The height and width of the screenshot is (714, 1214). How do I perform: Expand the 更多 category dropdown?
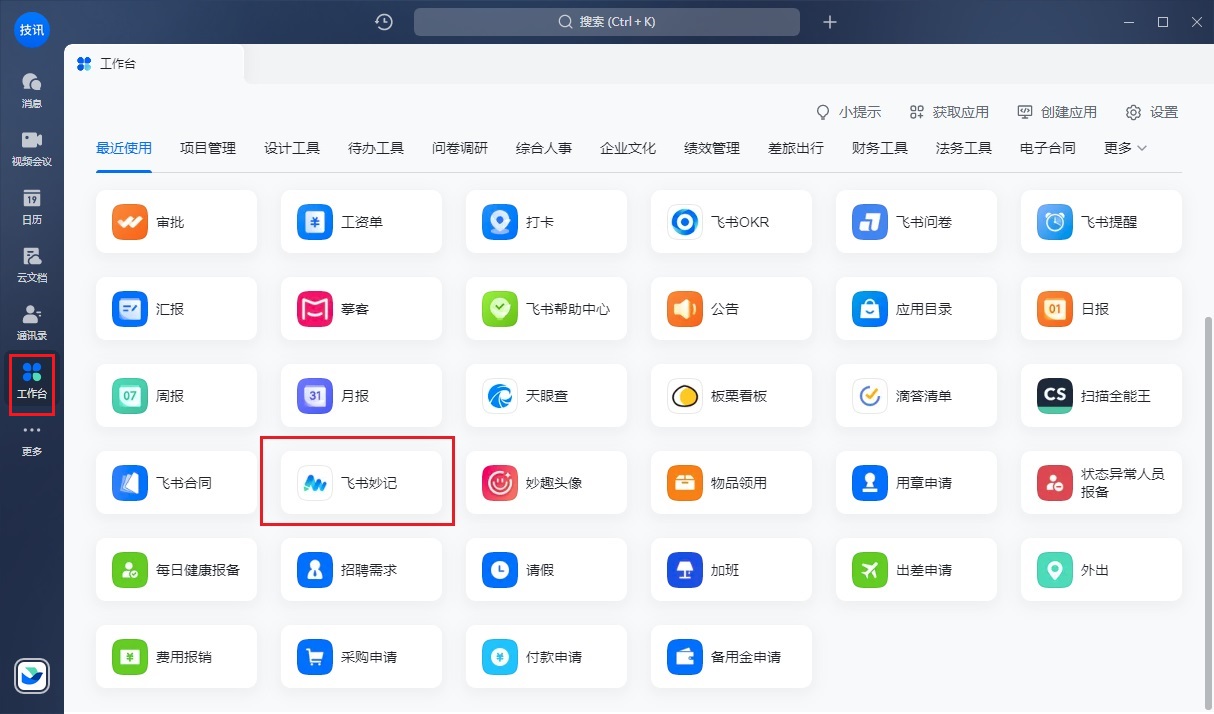pos(1122,147)
